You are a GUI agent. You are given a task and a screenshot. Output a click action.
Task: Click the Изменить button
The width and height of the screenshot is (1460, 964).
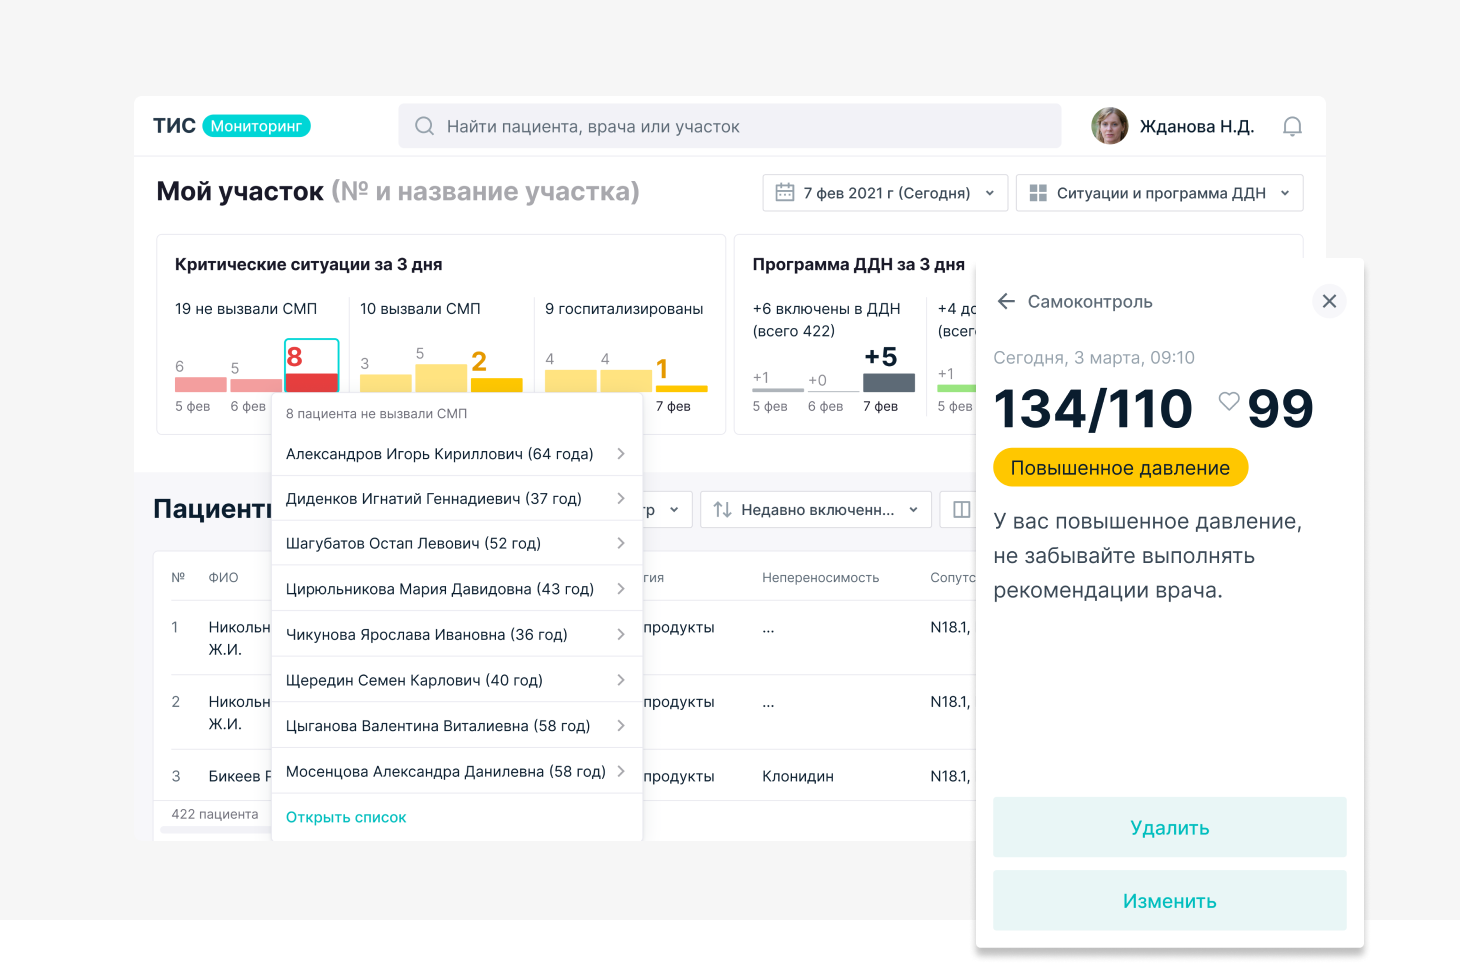tap(1169, 901)
